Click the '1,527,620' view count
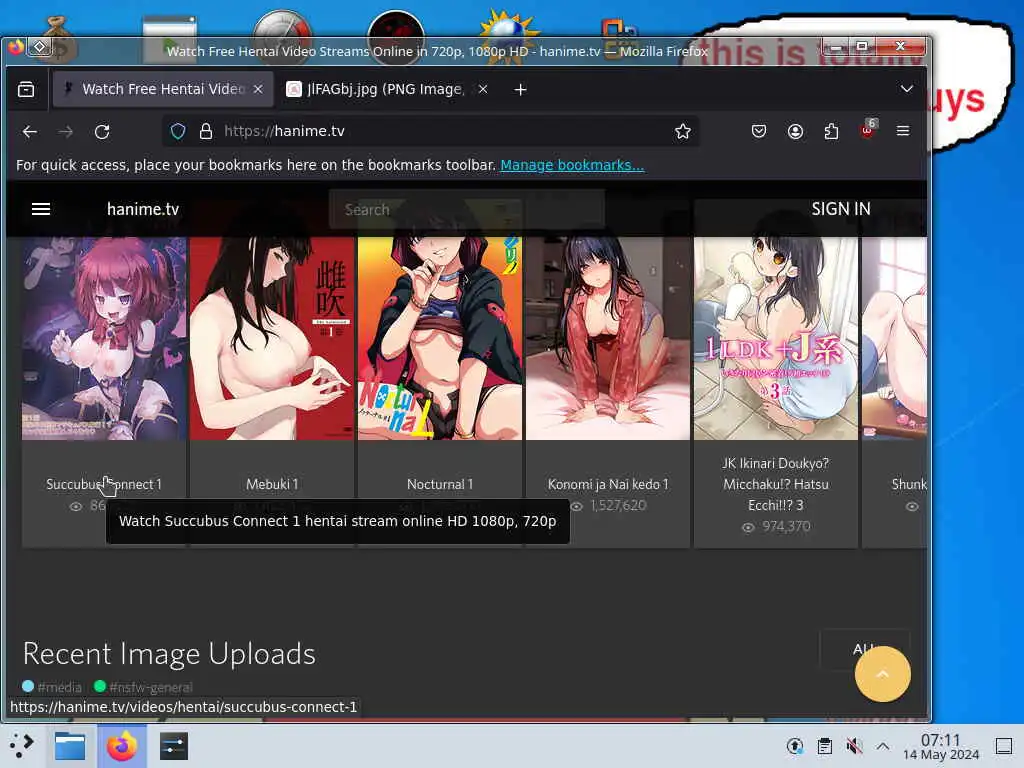Screen dimensions: 1024x768 pos(618,505)
